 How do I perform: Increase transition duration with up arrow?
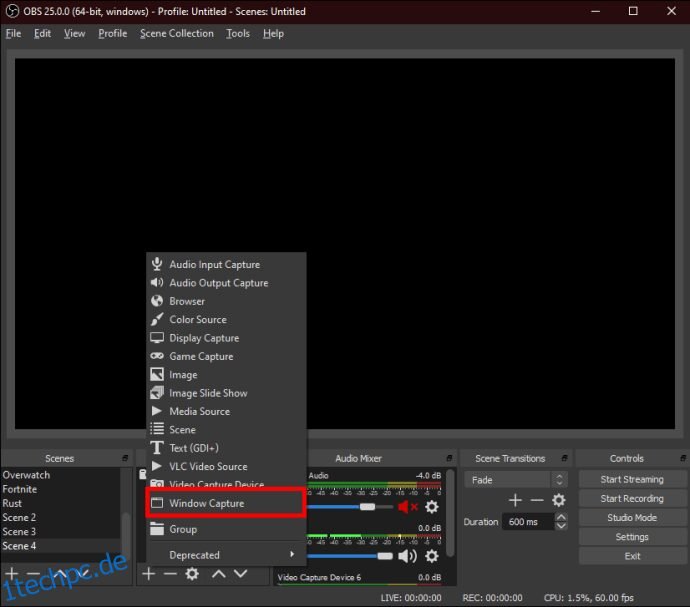[561, 518]
